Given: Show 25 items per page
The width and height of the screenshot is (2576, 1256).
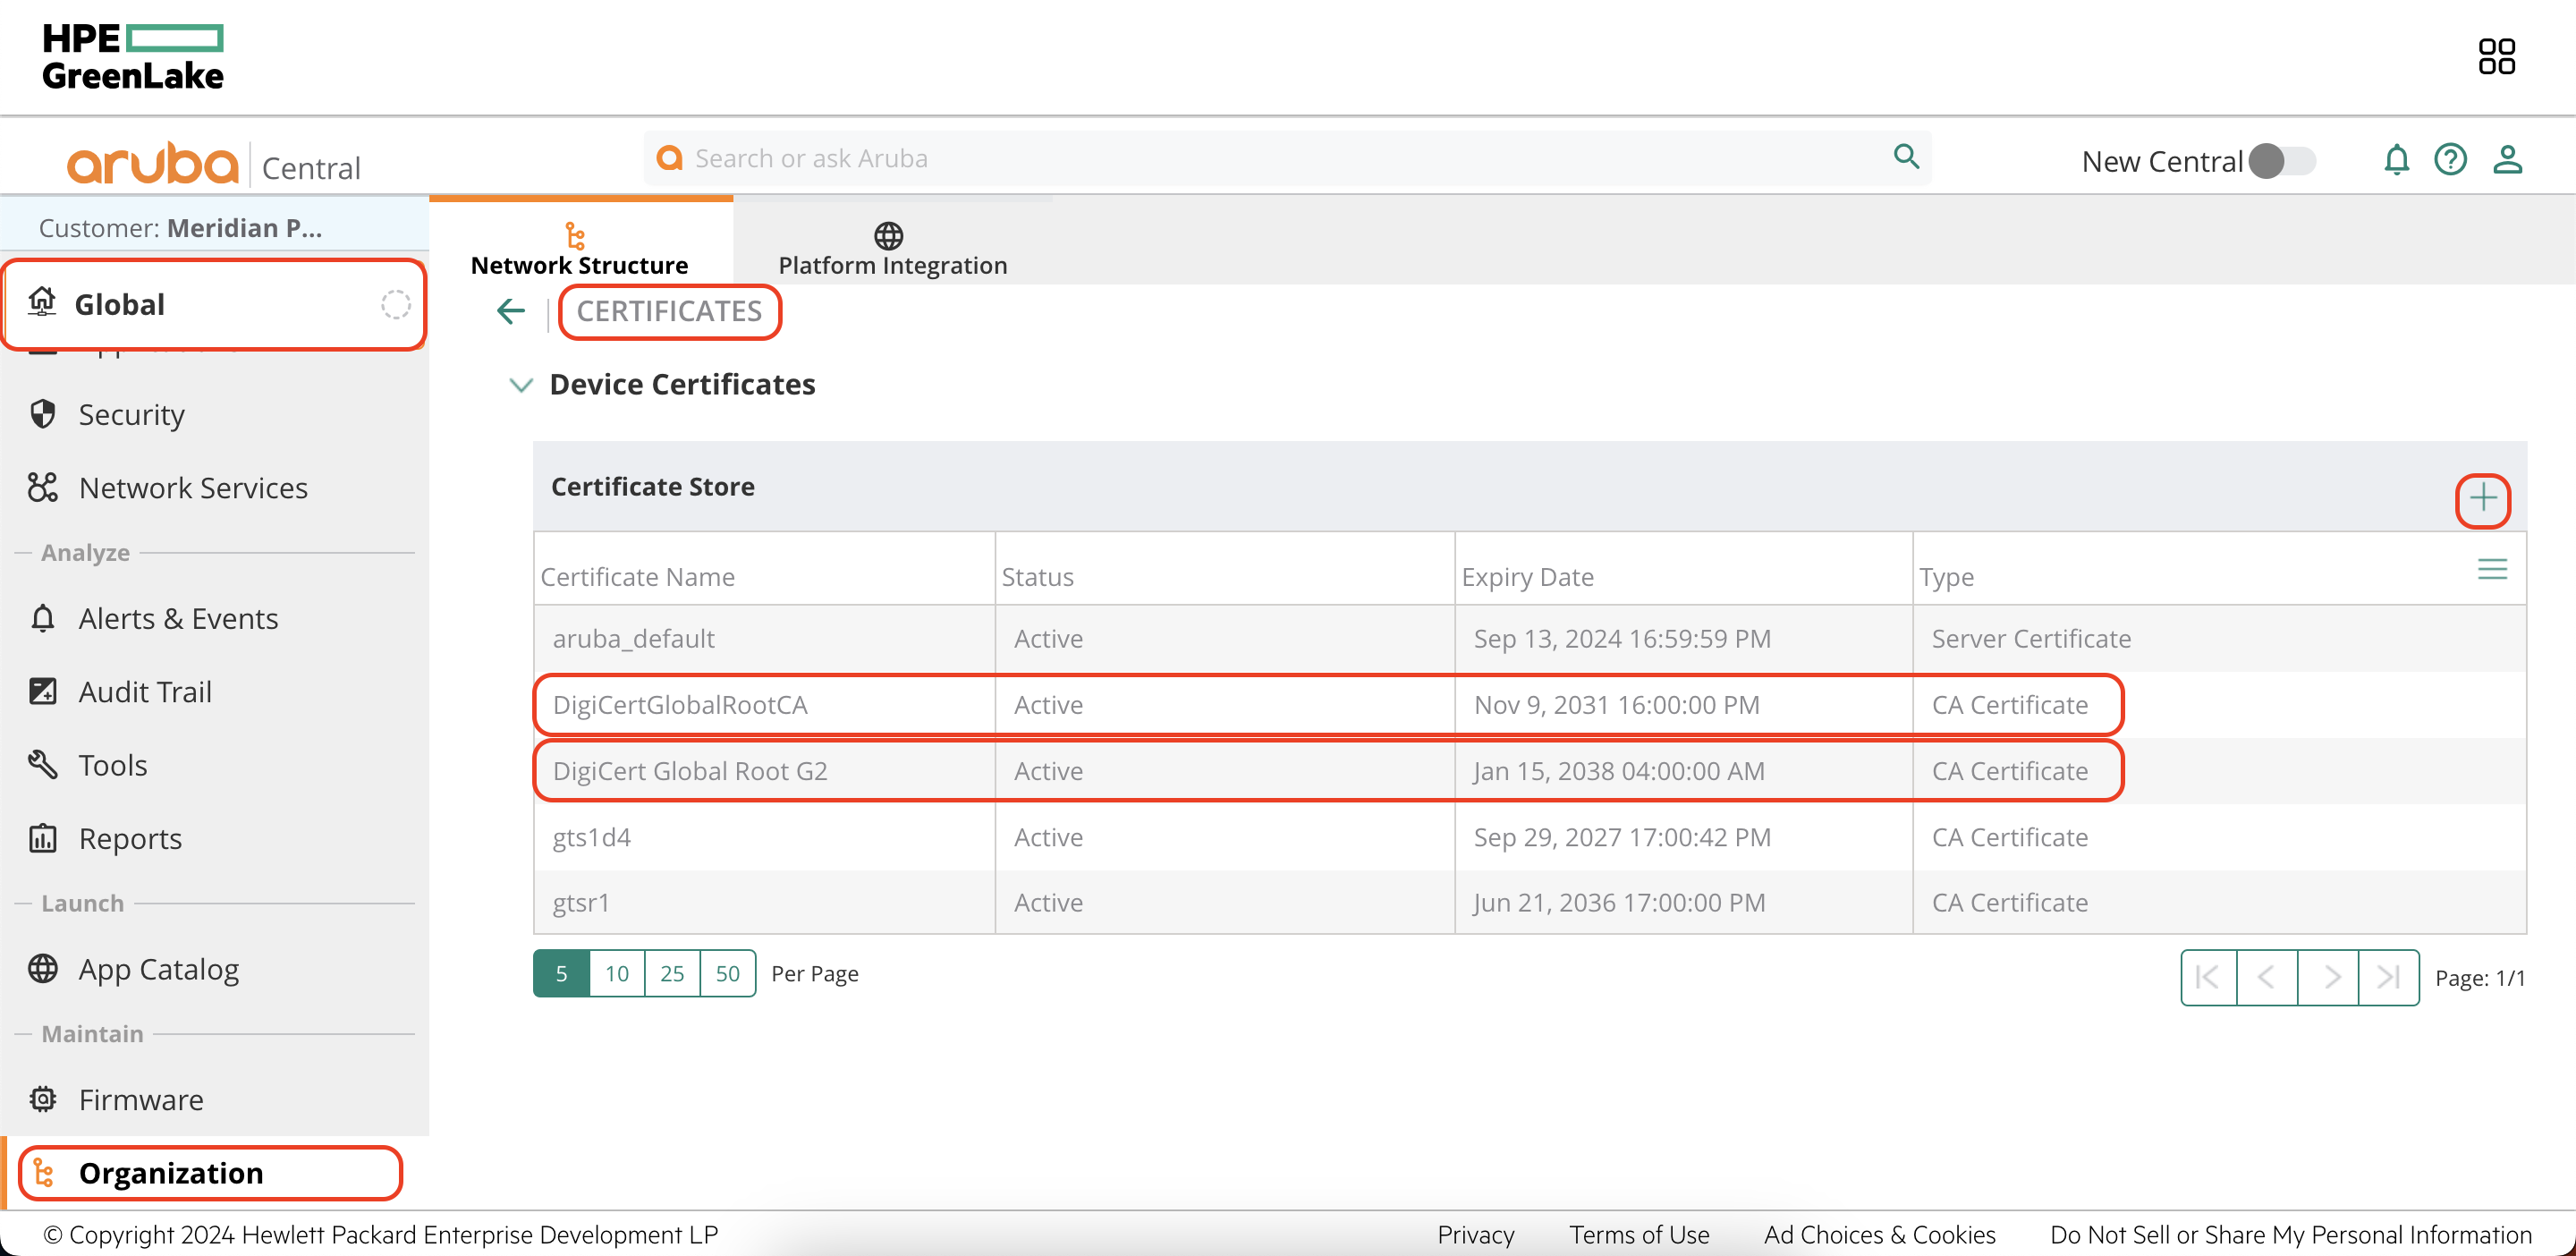Looking at the screenshot, I should tap(672, 973).
